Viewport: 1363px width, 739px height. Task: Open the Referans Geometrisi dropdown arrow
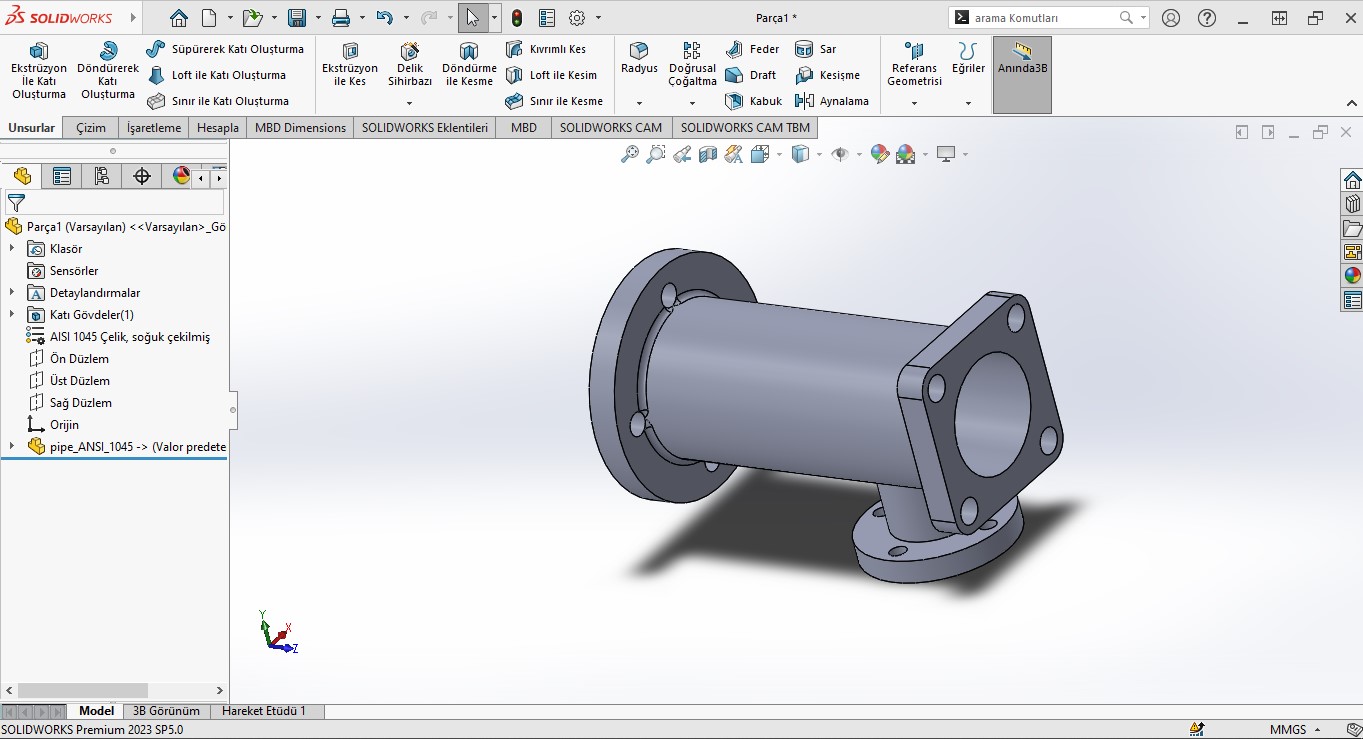[x=914, y=103]
